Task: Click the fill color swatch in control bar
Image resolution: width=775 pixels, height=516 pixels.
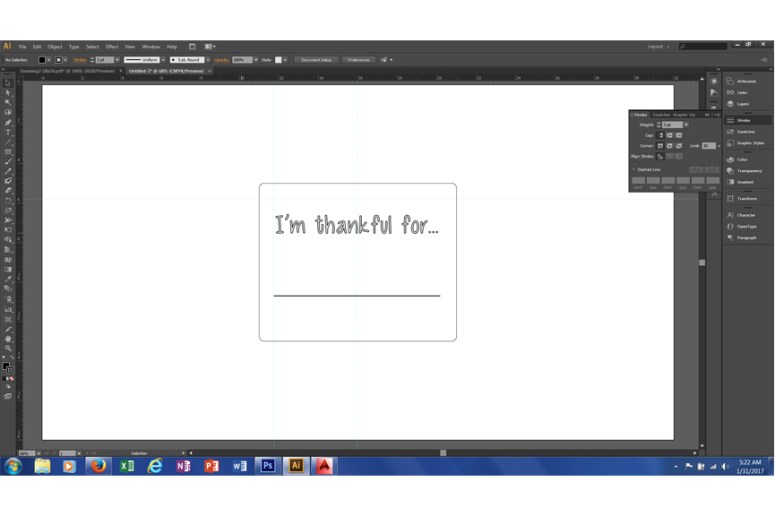Action: coord(41,59)
